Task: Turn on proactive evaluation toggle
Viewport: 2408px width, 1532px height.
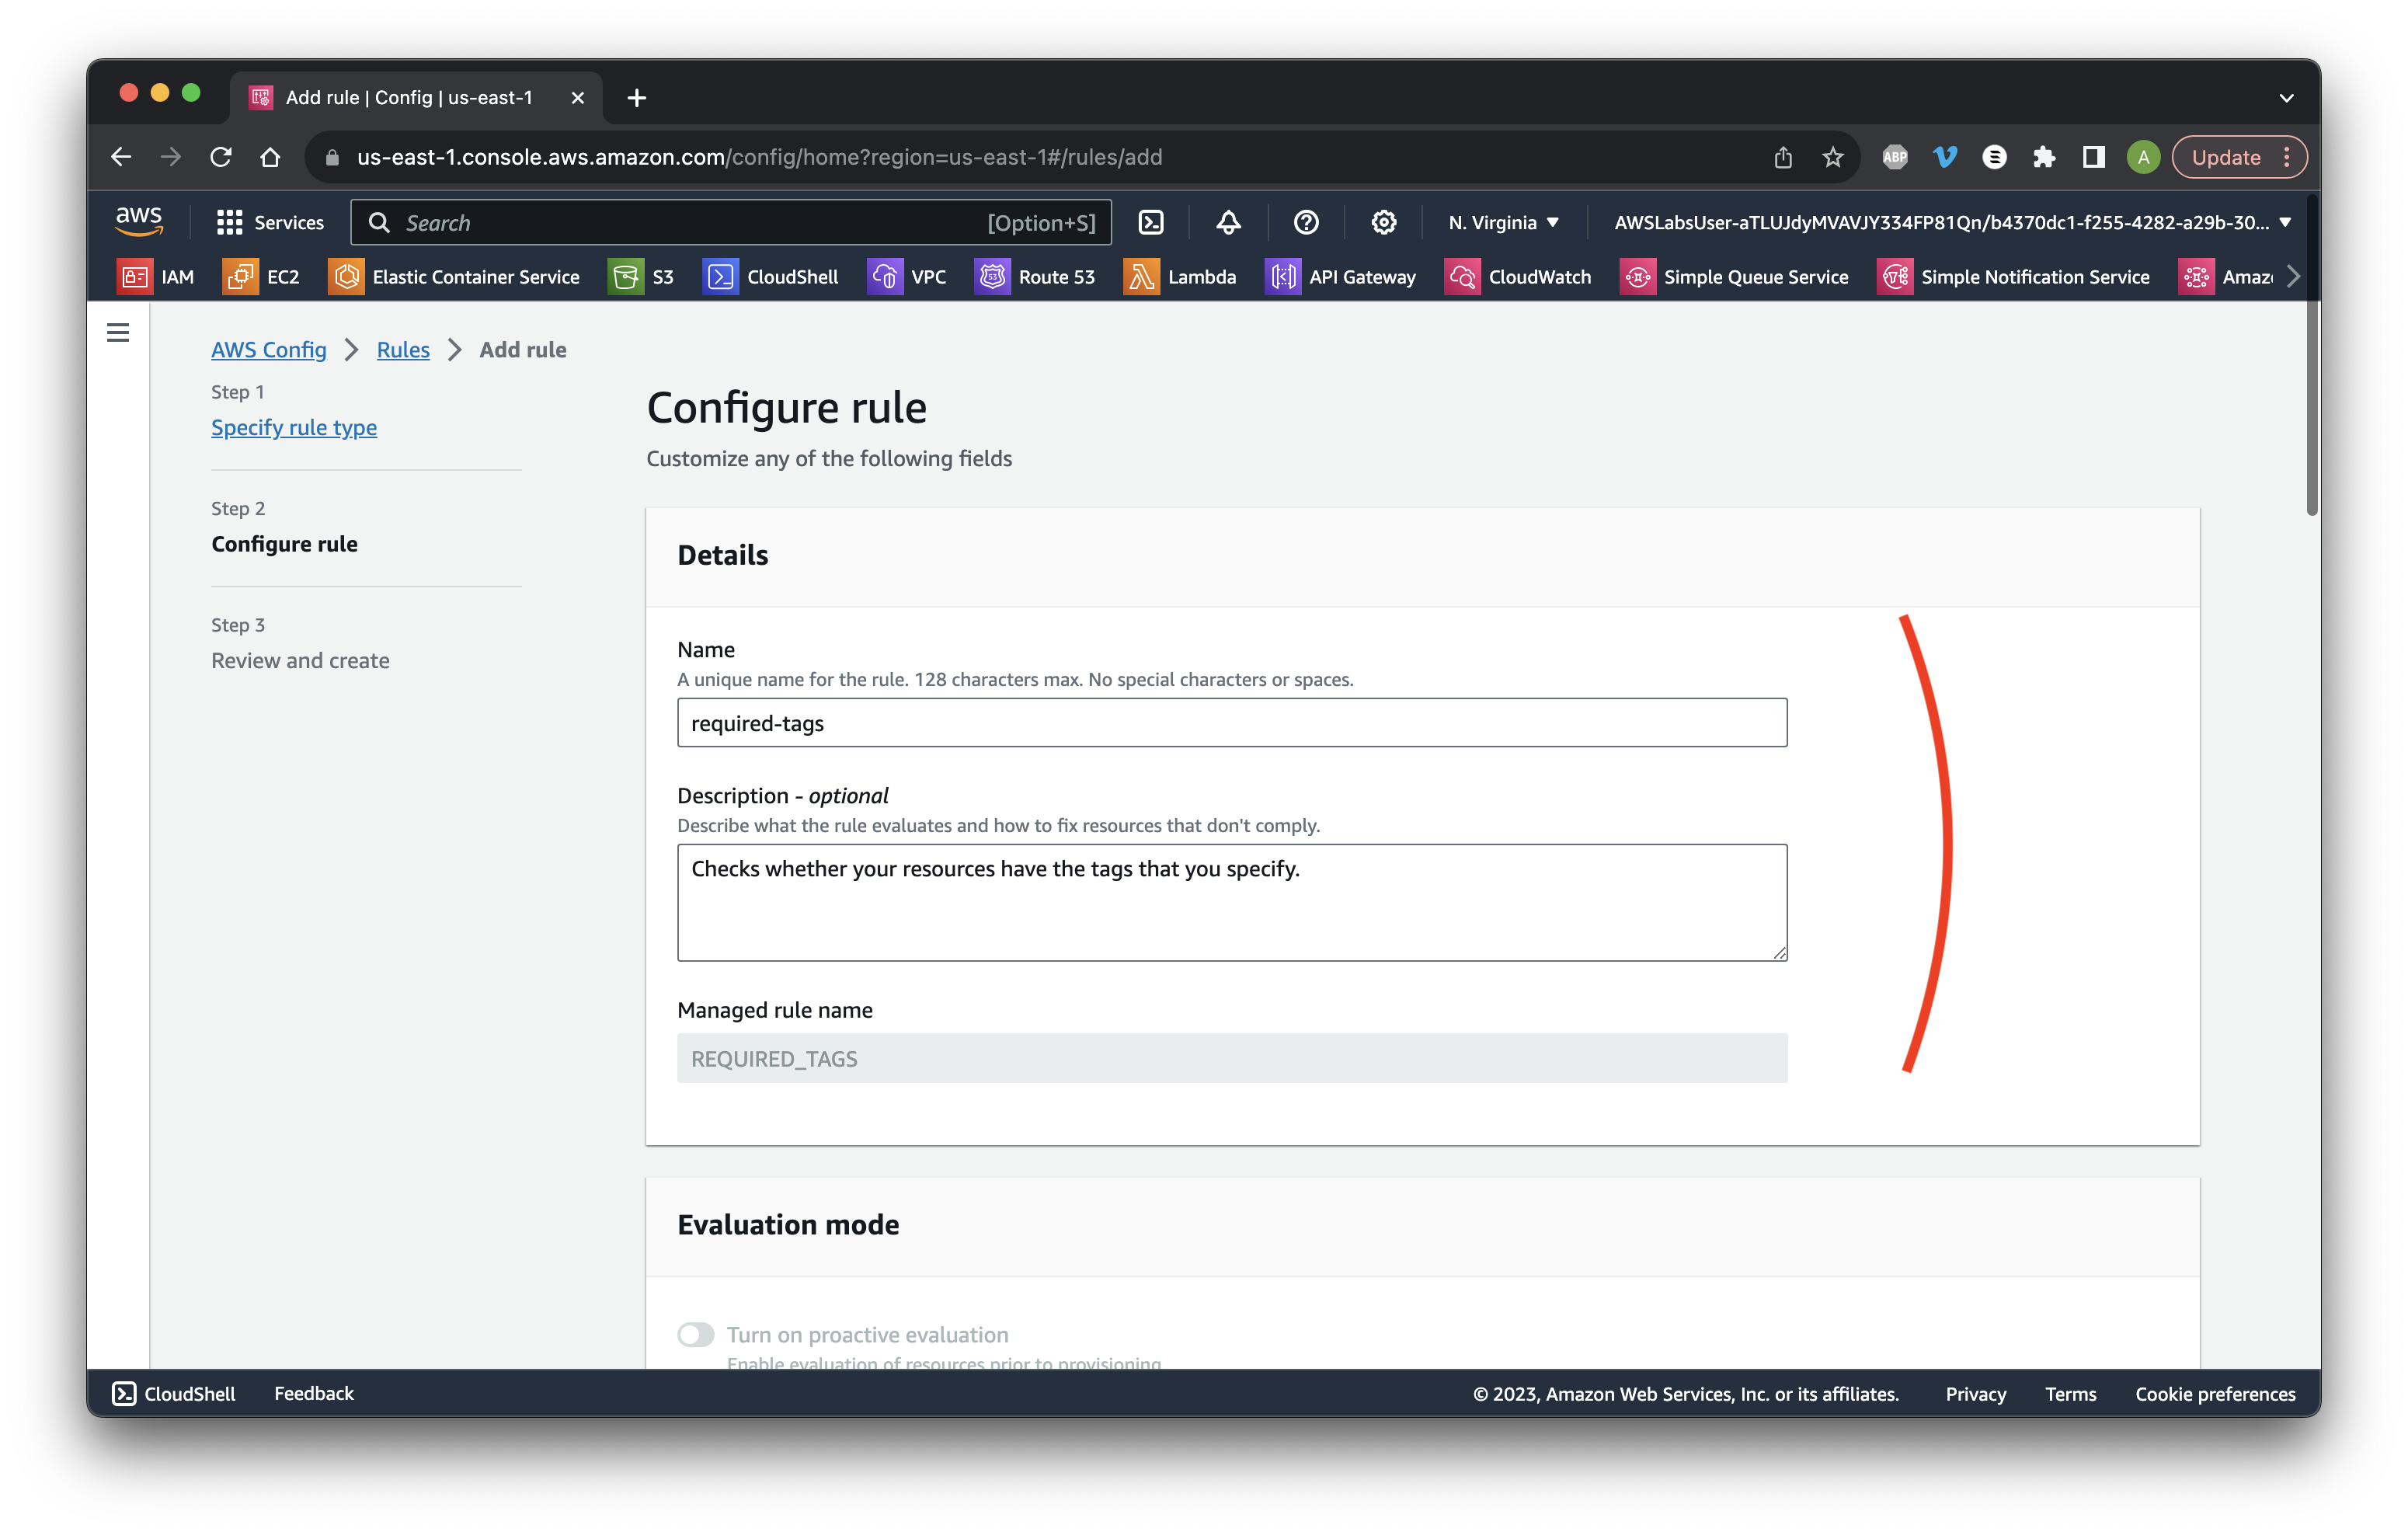Action: point(695,1334)
